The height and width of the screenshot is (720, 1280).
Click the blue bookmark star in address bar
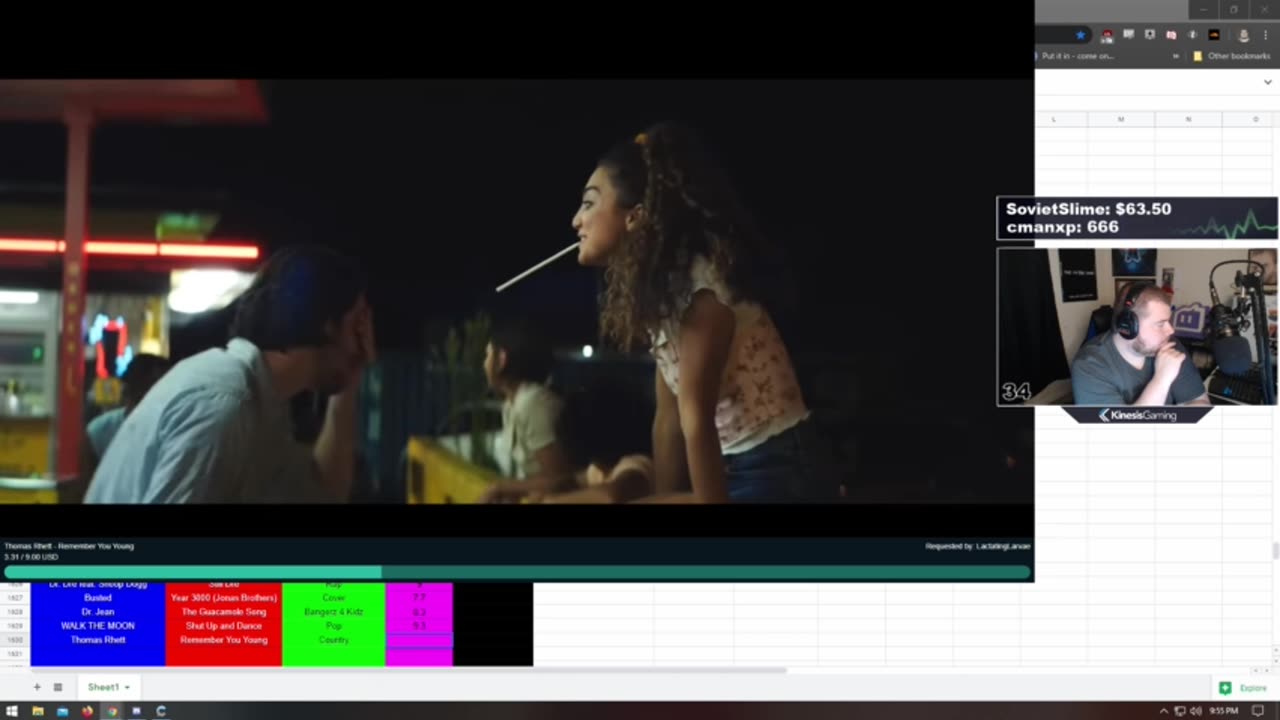click(x=1080, y=35)
